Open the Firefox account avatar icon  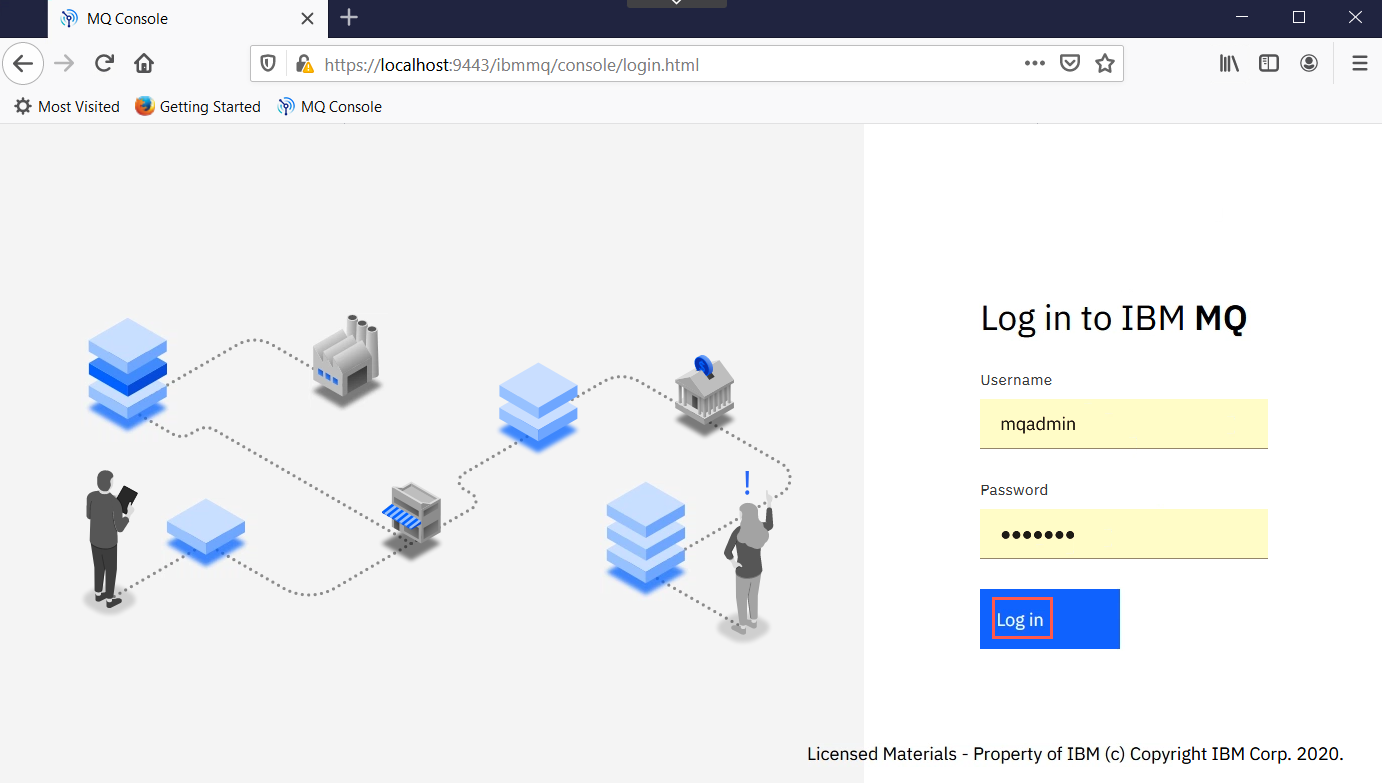[x=1309, y=64]
